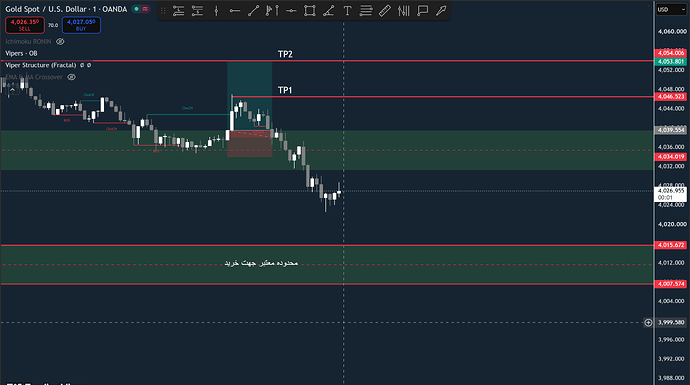This screenshot has height=385, width=690.
Task: Select the Short Position drawing tool
Action: pos(197,11)
